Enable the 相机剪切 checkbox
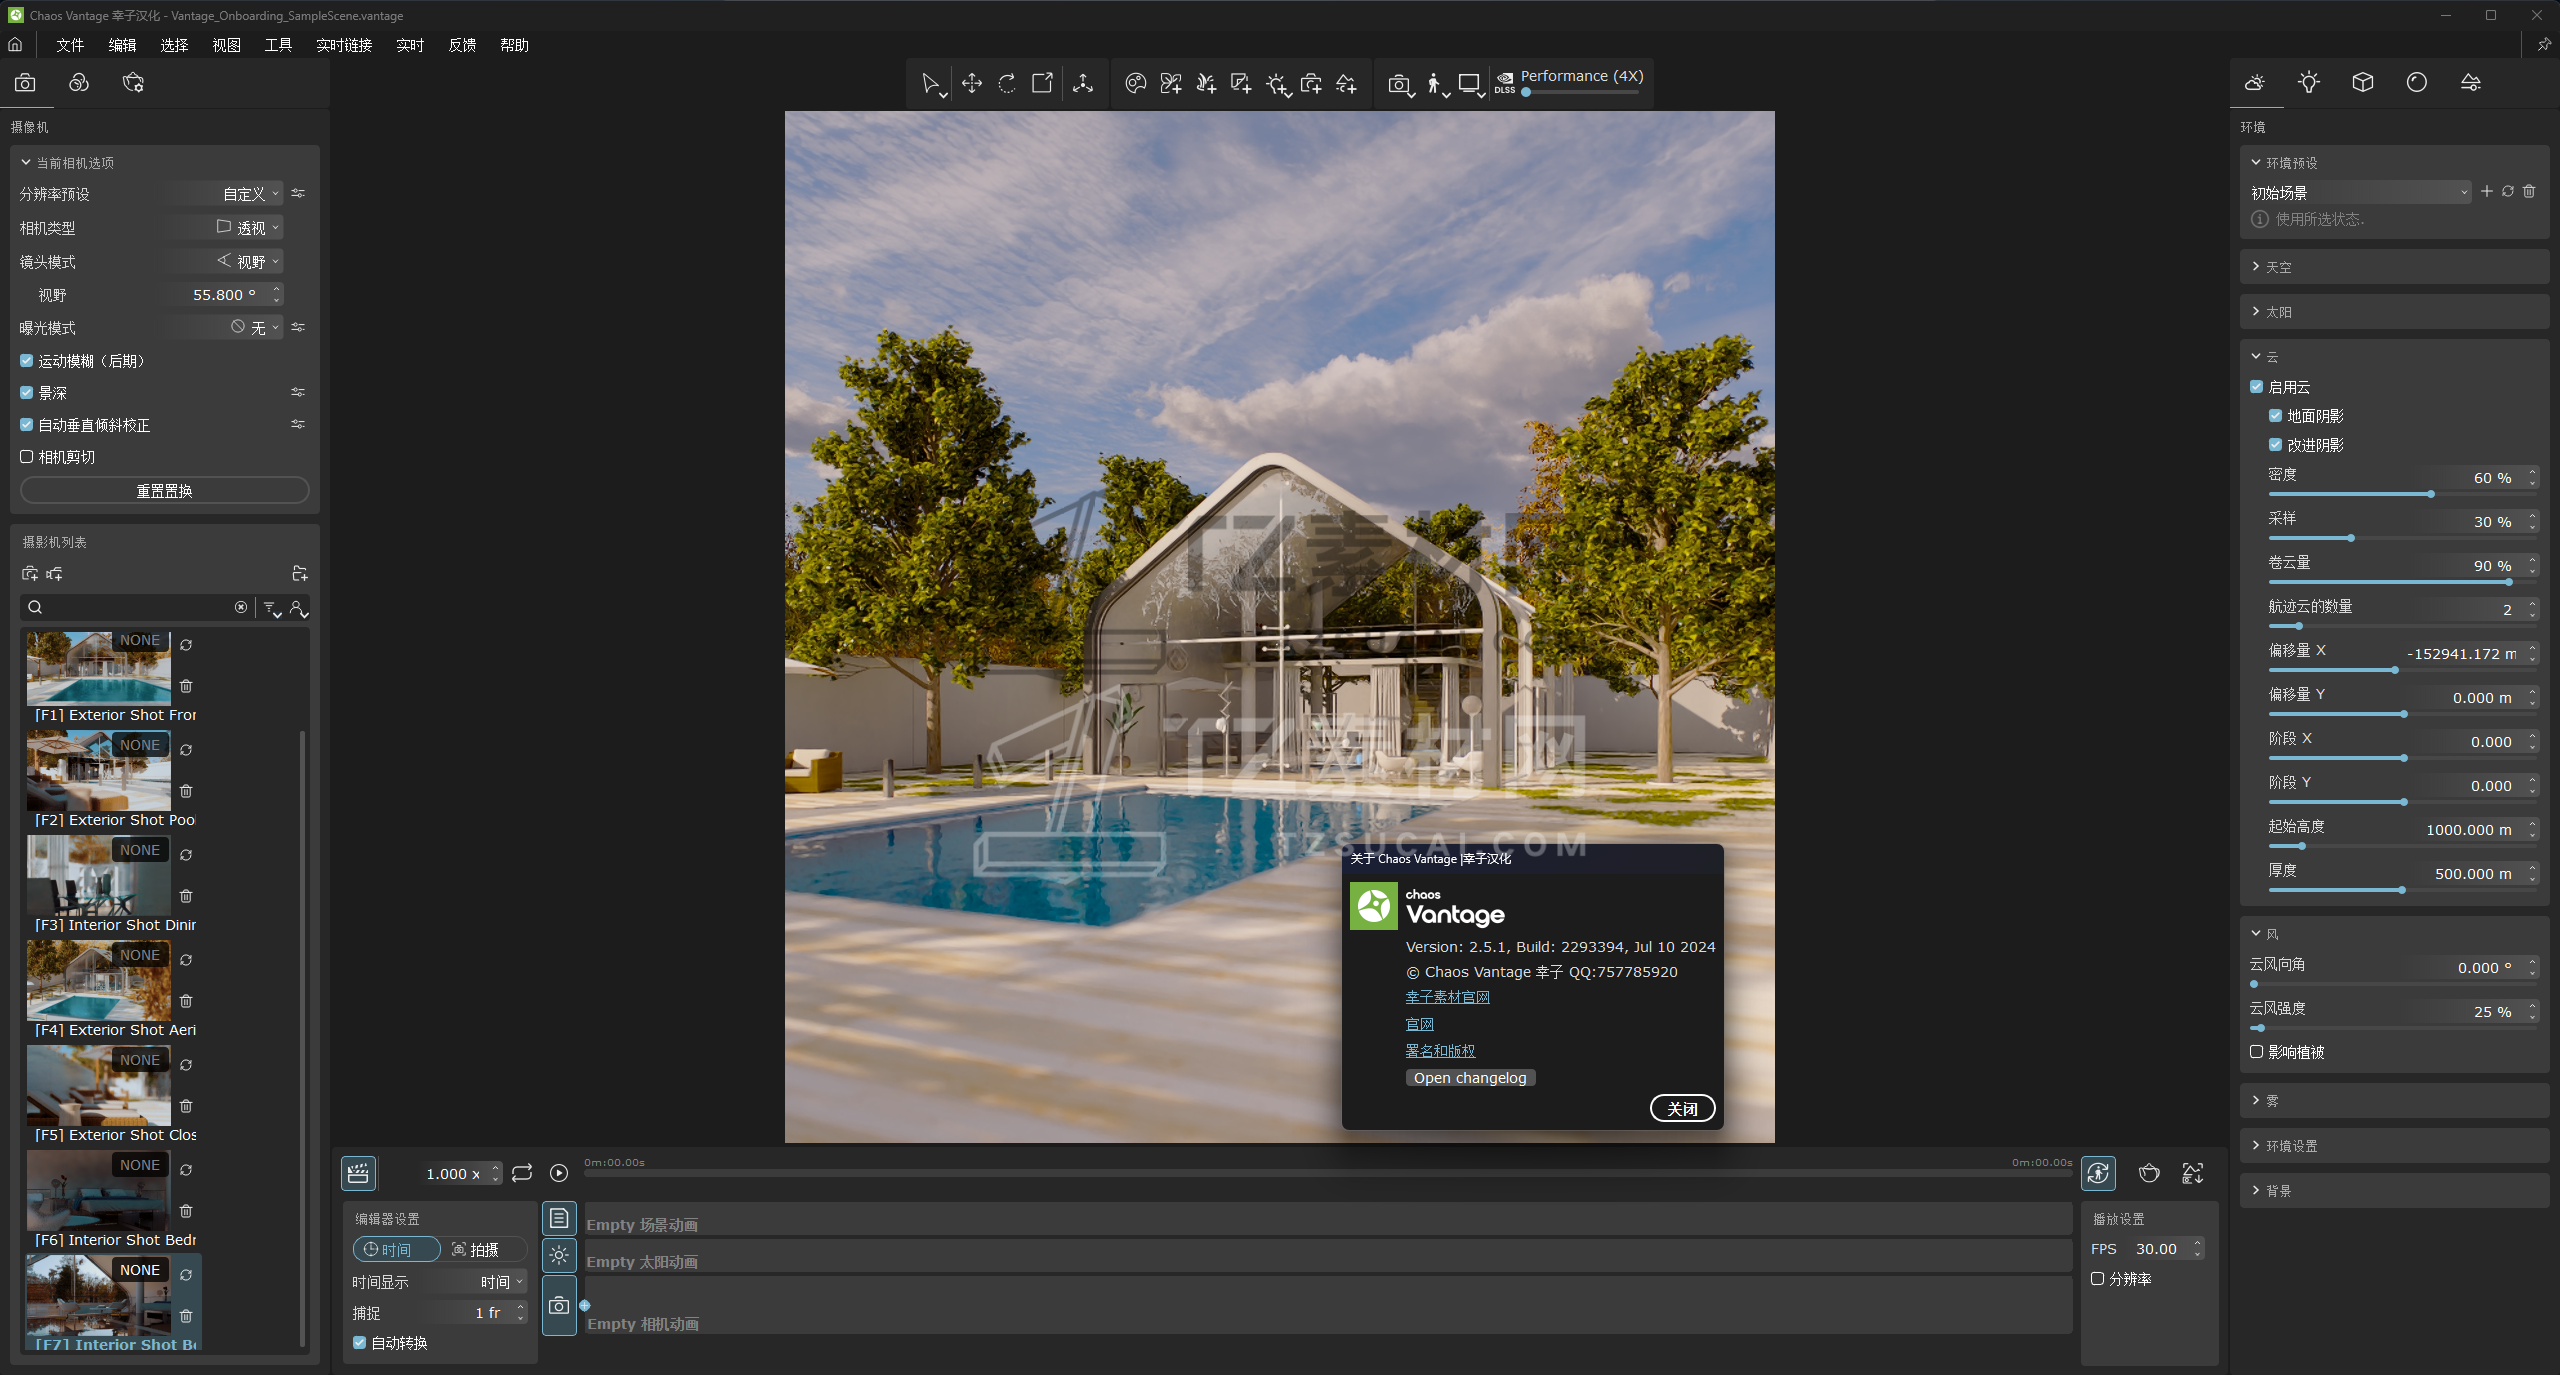 [x=27, y=457]
